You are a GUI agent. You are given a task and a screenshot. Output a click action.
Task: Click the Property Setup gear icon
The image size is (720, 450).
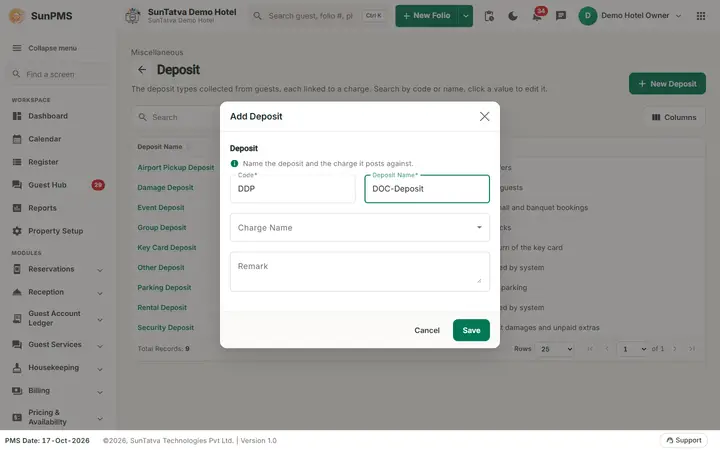(17, 231)
